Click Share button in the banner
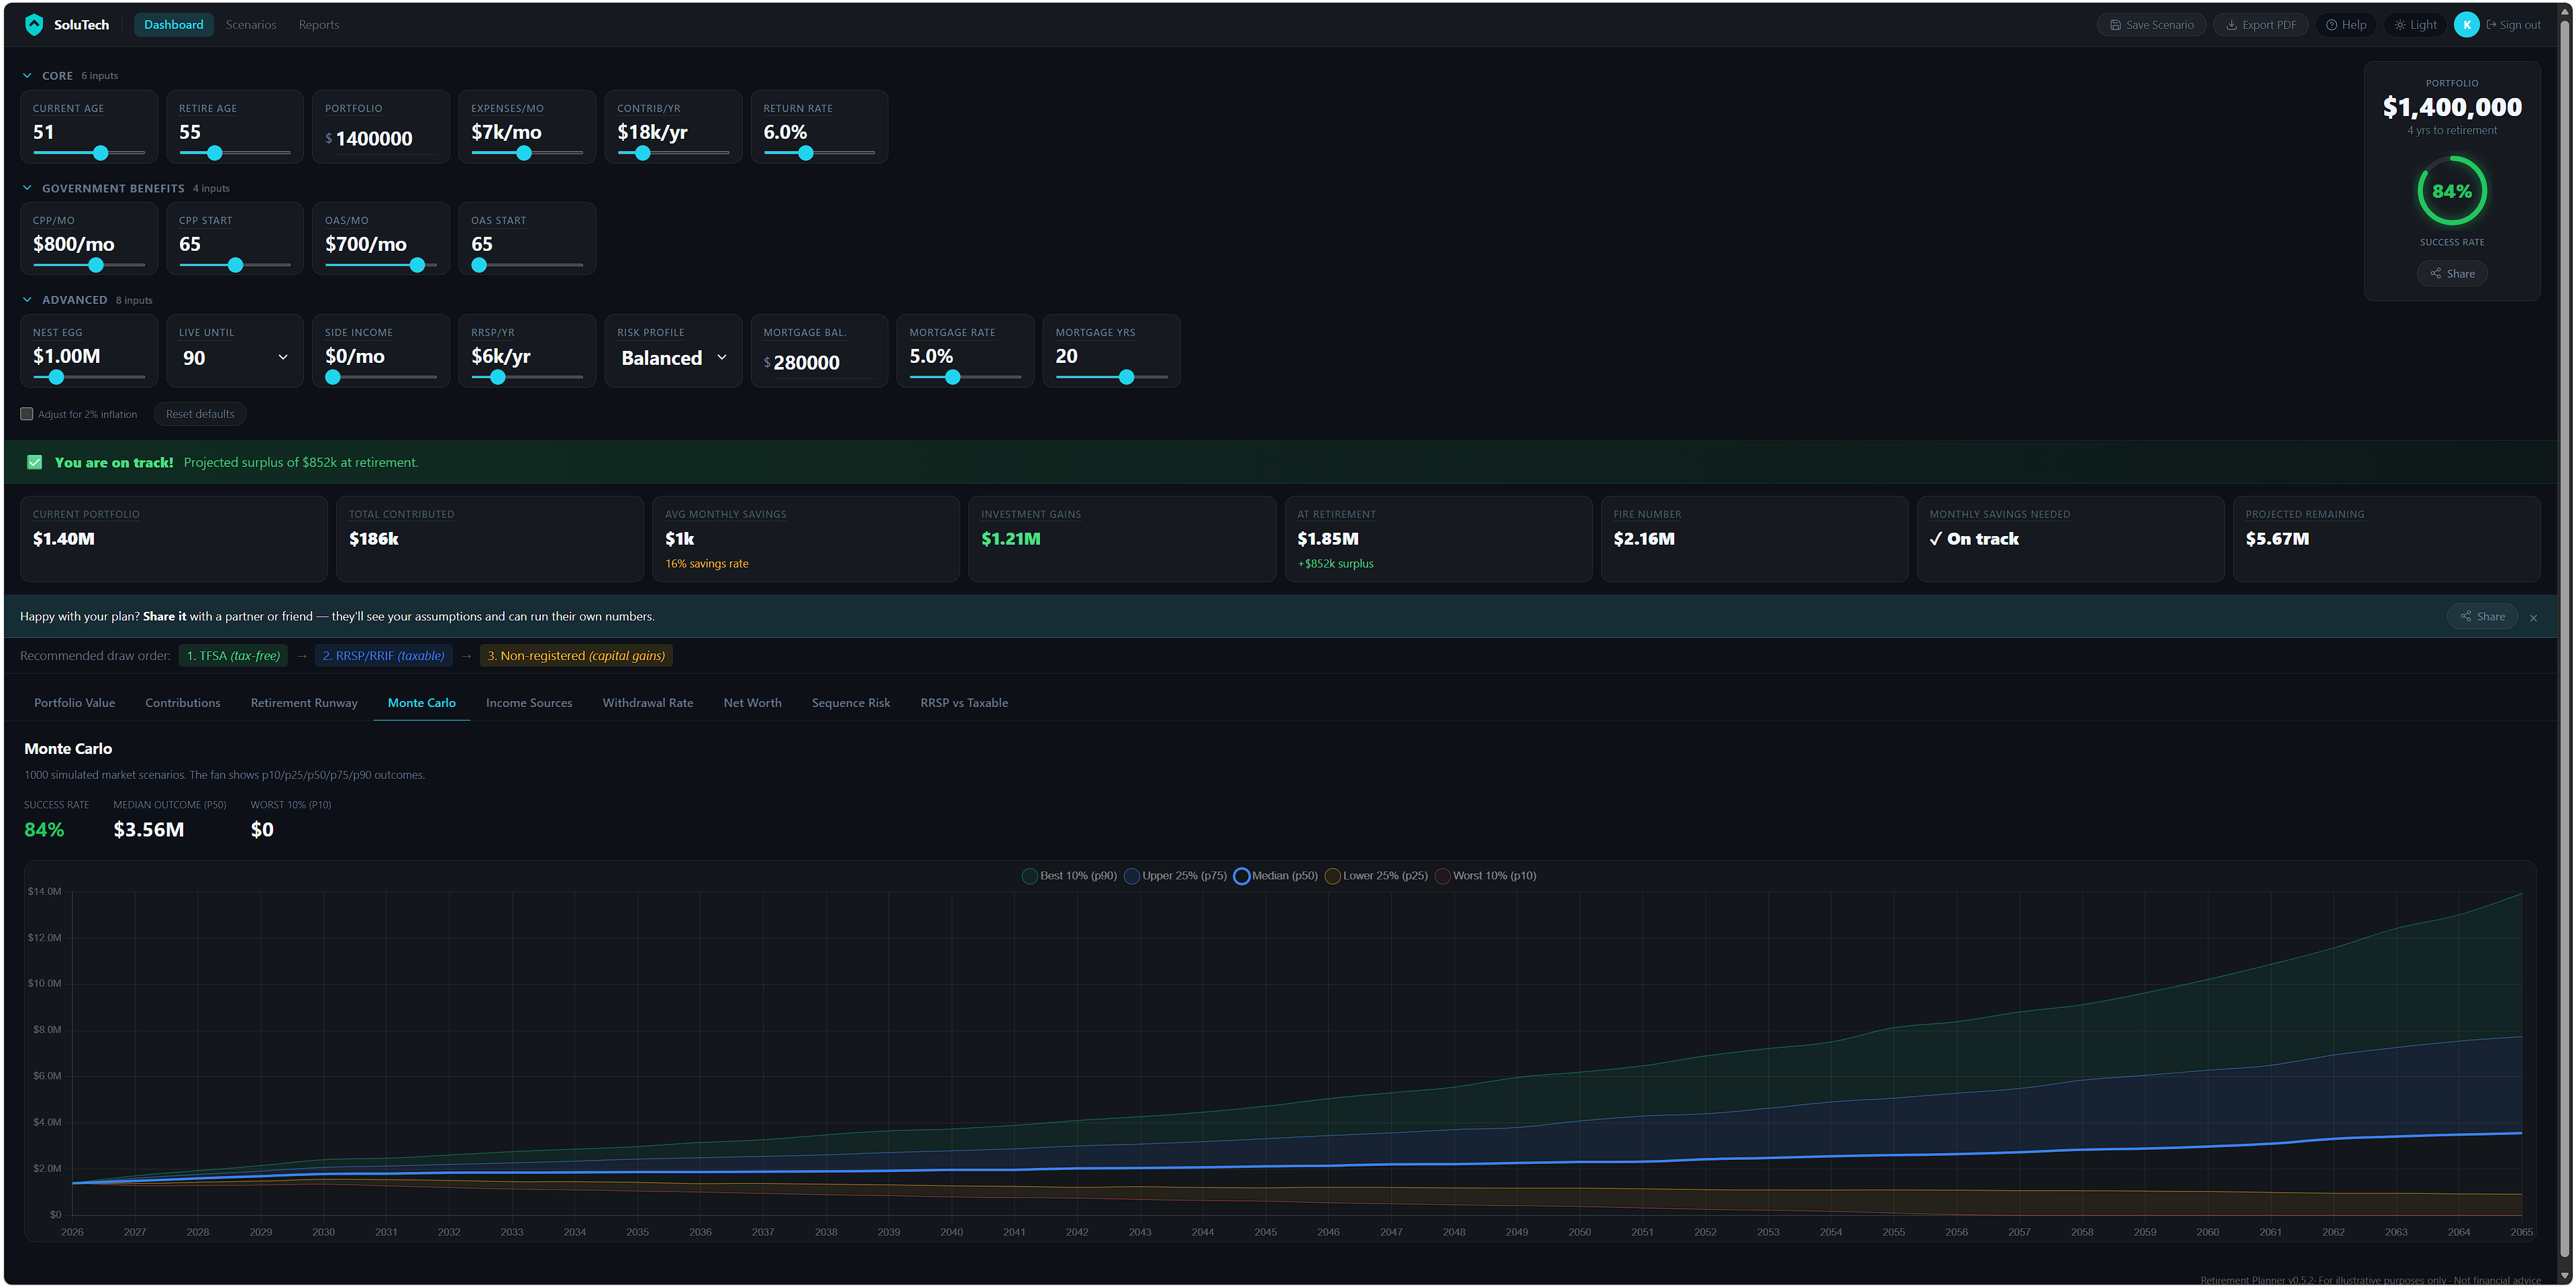The image size is (2576, 1288). [x=2482, y=617]
